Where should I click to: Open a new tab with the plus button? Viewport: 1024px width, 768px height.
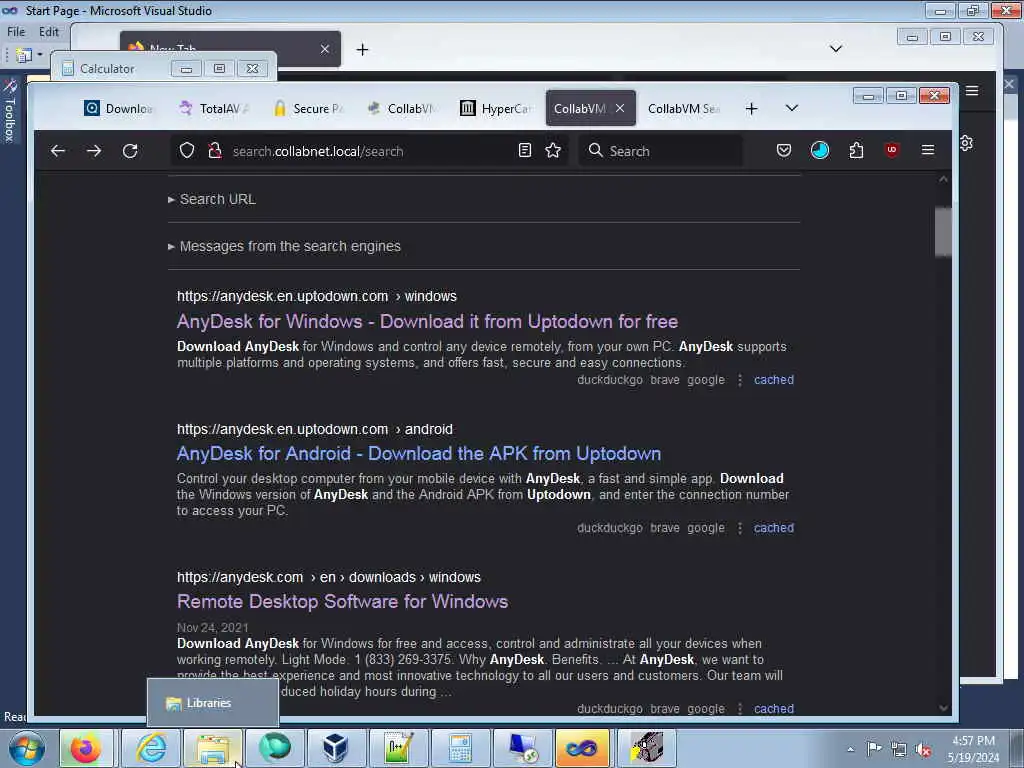pos(752,108)
